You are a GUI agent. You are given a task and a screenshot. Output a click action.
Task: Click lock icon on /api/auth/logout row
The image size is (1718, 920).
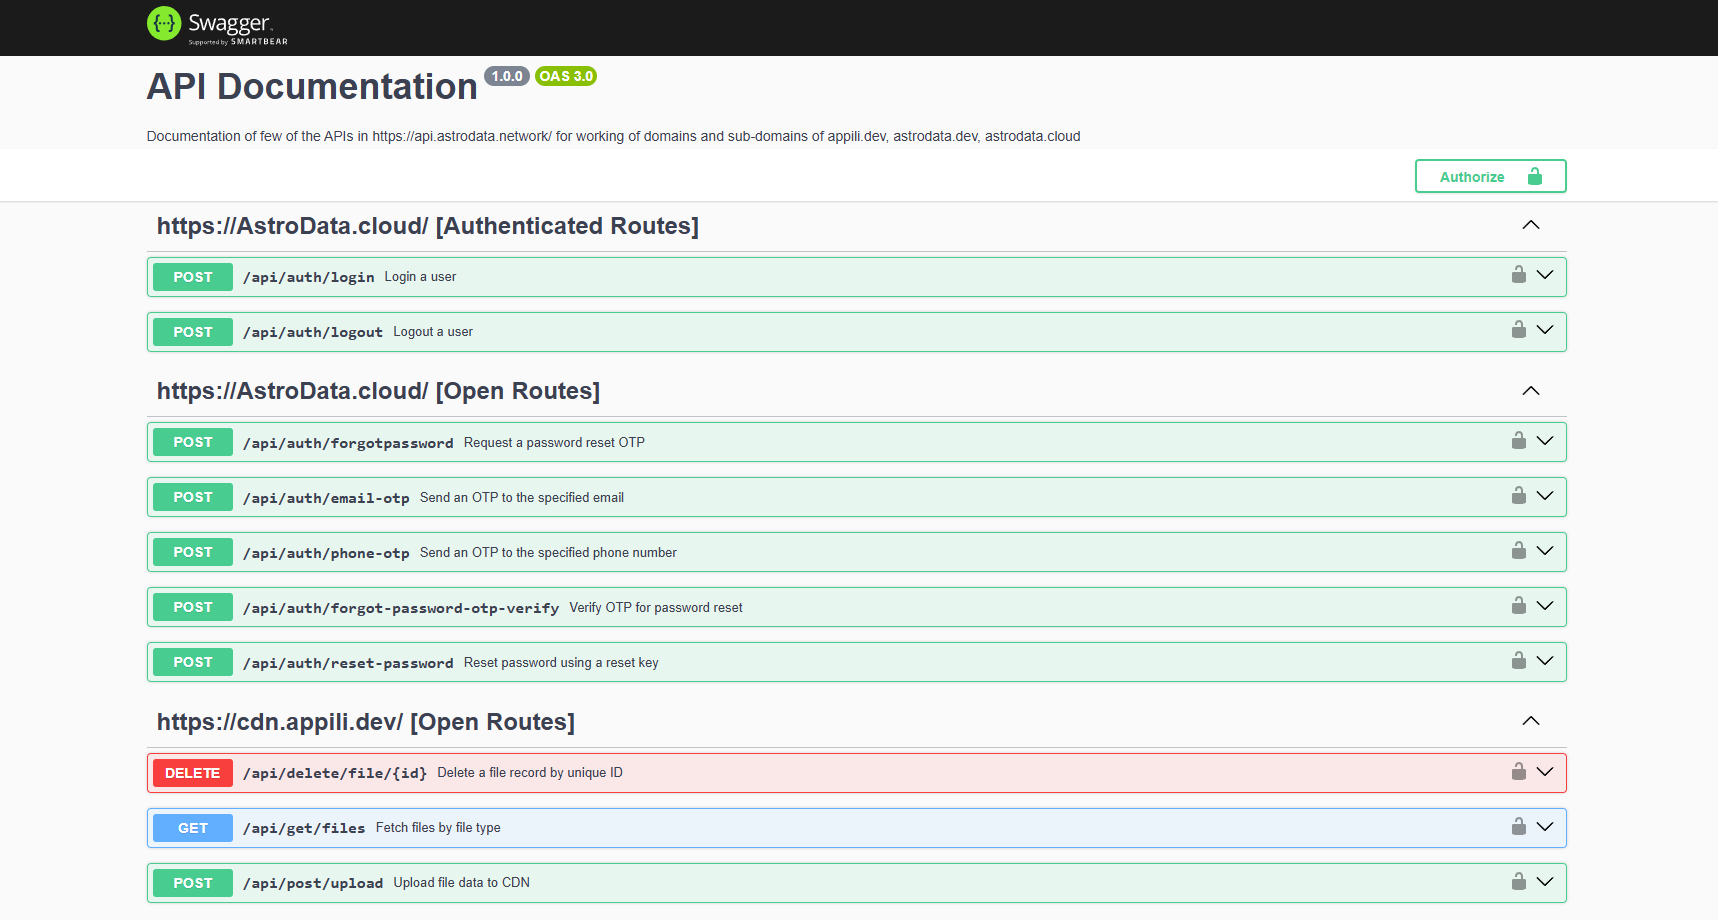click(1518, 330)
